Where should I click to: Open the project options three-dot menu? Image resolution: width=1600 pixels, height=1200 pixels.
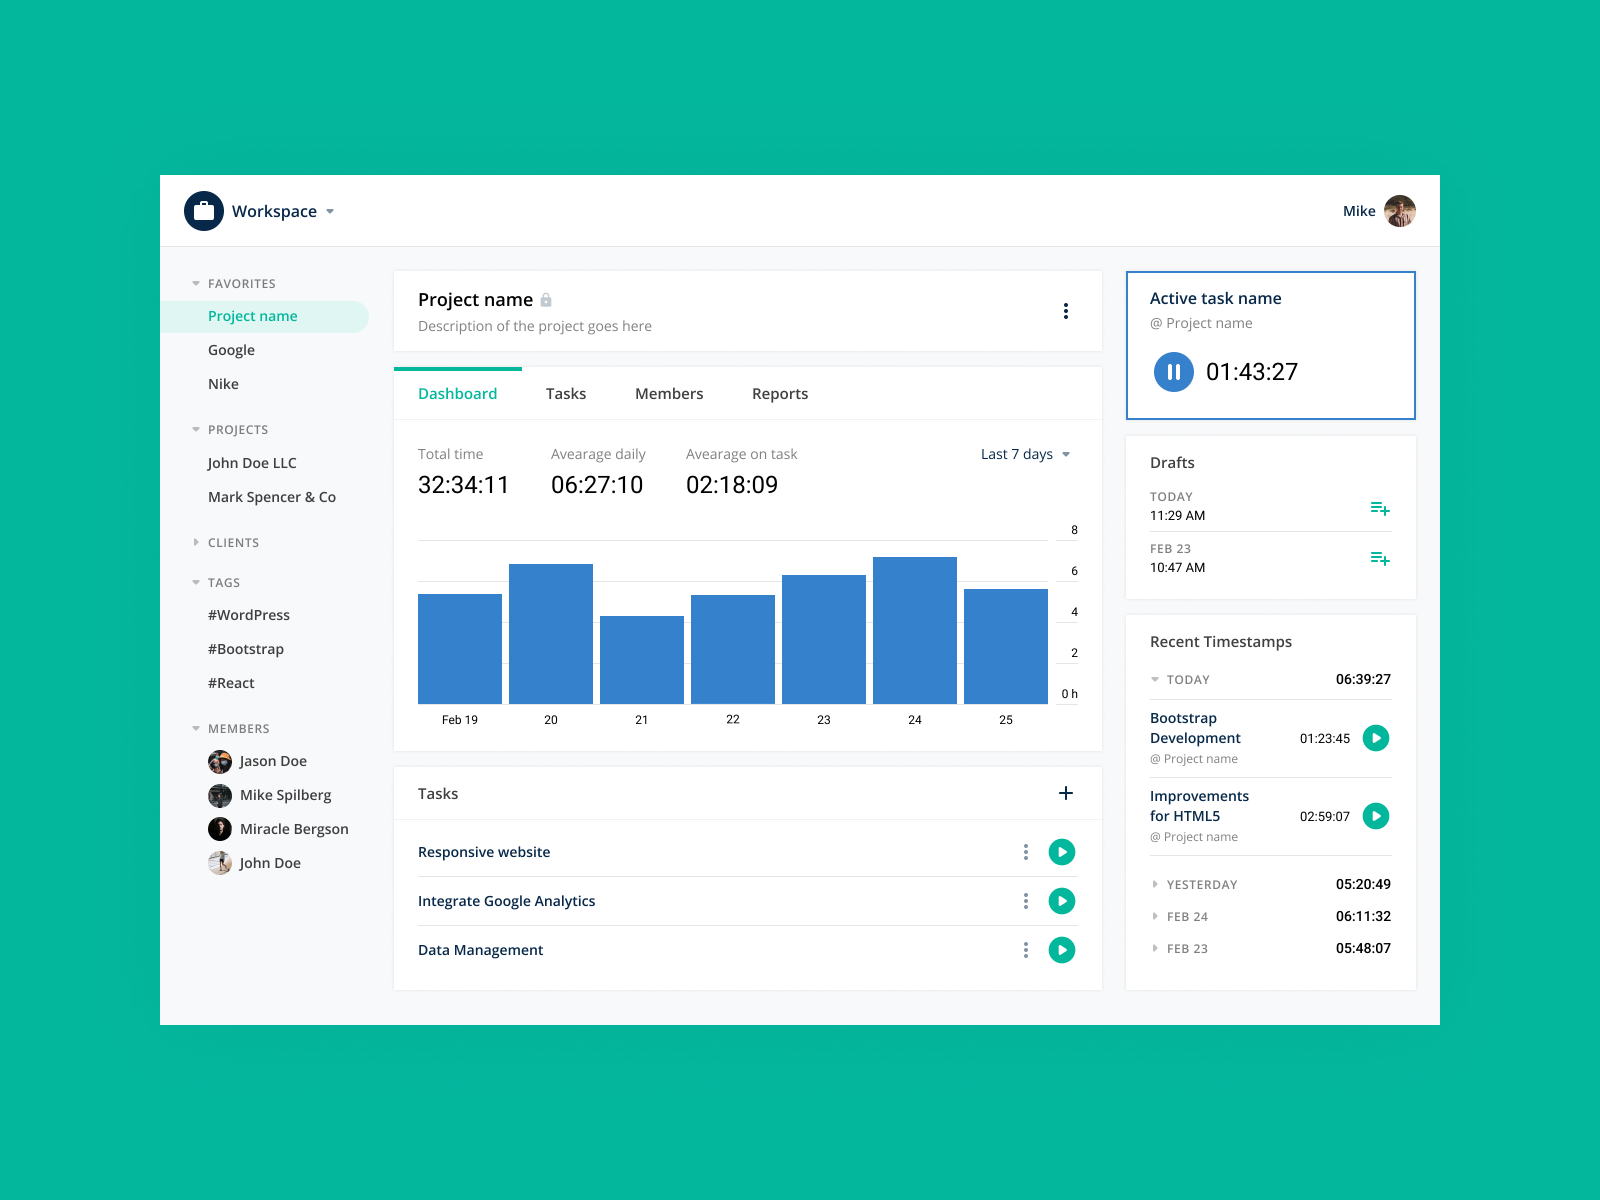(x=1066, y=311)
